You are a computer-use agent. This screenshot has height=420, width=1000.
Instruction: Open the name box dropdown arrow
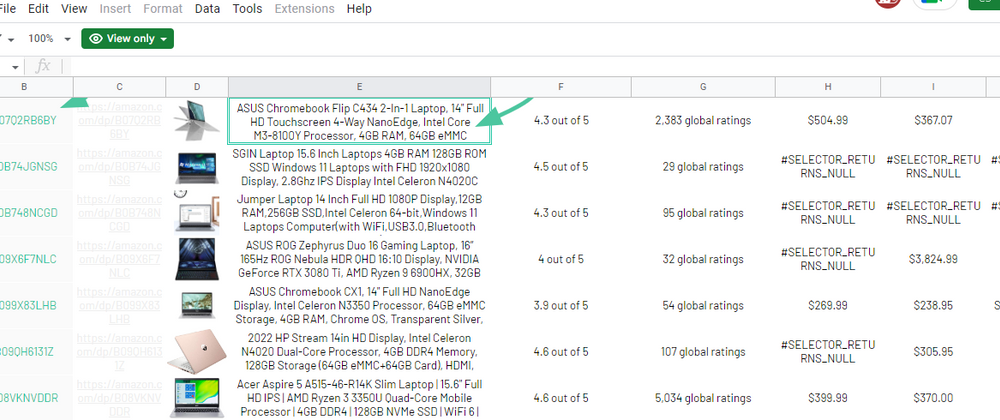(10, 39)
